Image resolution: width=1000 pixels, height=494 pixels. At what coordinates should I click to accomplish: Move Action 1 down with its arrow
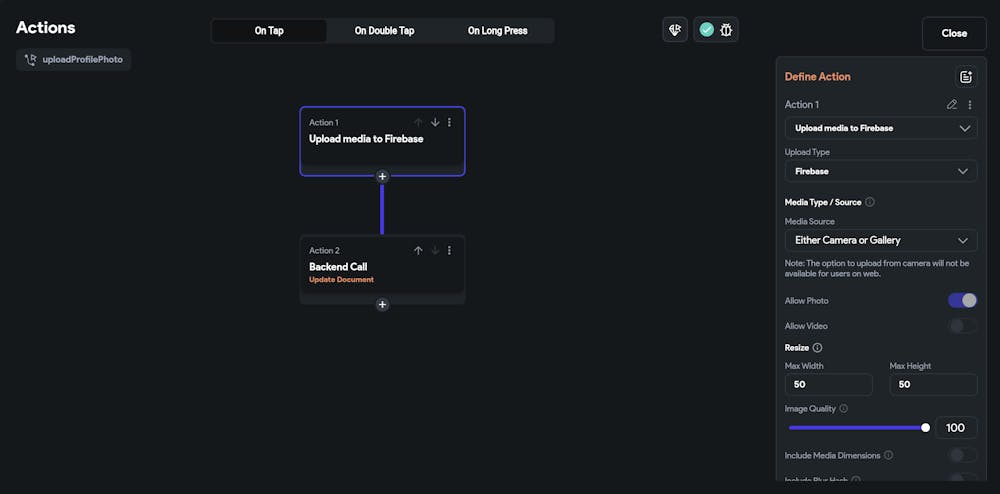[435, 122]
